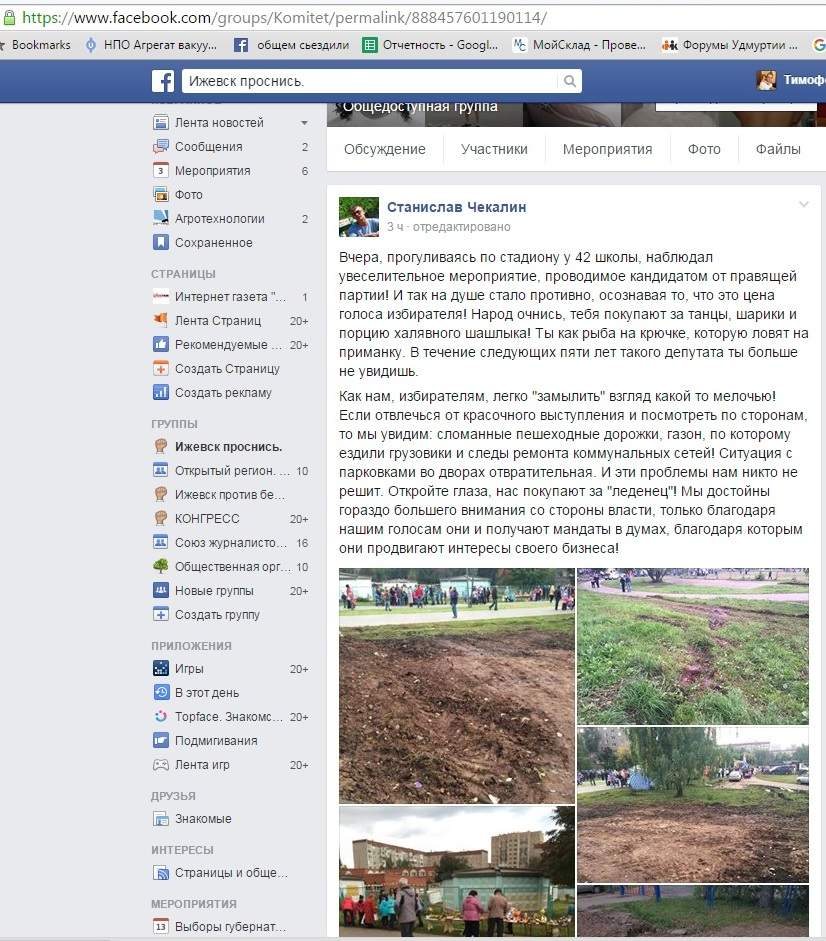
Task: Open Сообщения from the left sidebar
Action: pos(208,147)
